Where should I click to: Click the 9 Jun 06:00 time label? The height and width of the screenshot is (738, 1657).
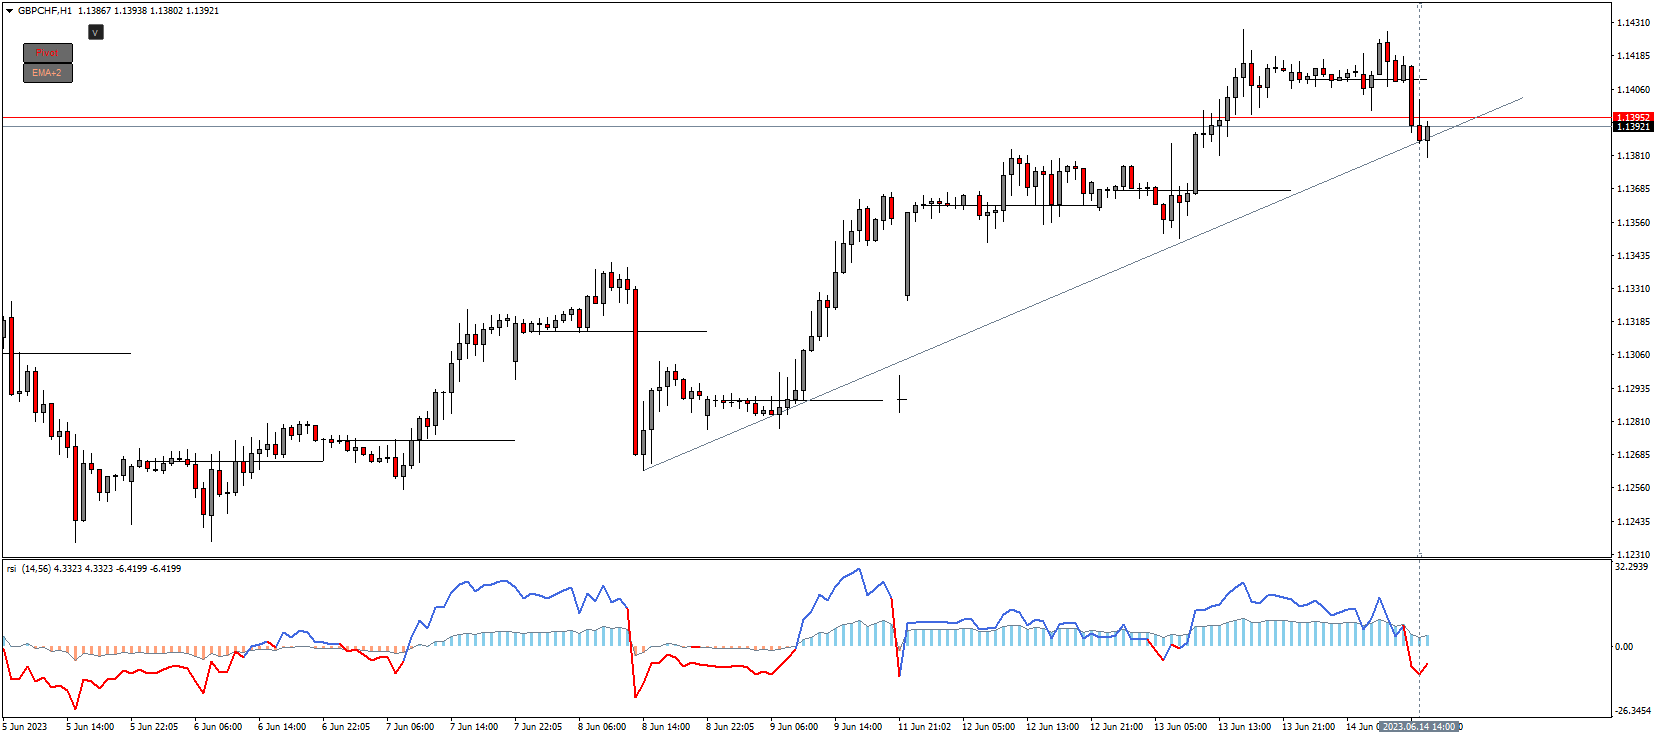click(x=794, y=727)
